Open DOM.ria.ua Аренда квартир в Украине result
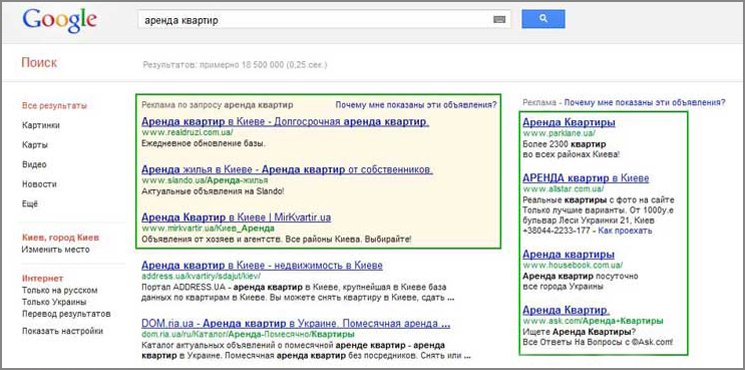 coord(296,324)
